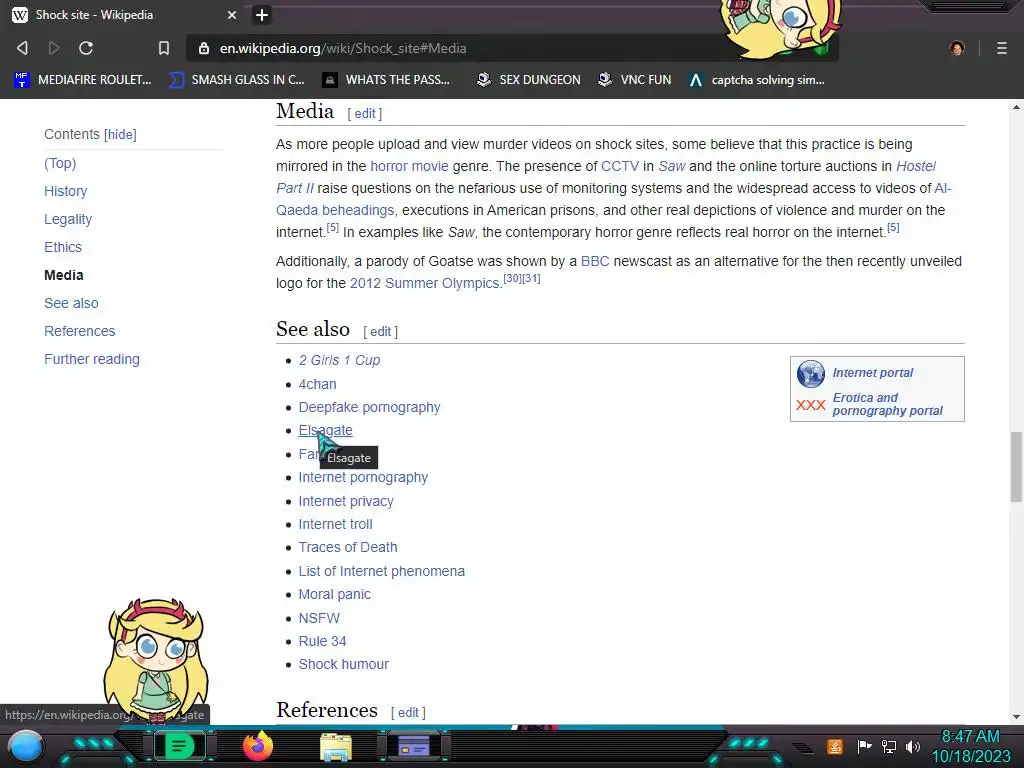Open the Action Center flag tray icon

864,746
